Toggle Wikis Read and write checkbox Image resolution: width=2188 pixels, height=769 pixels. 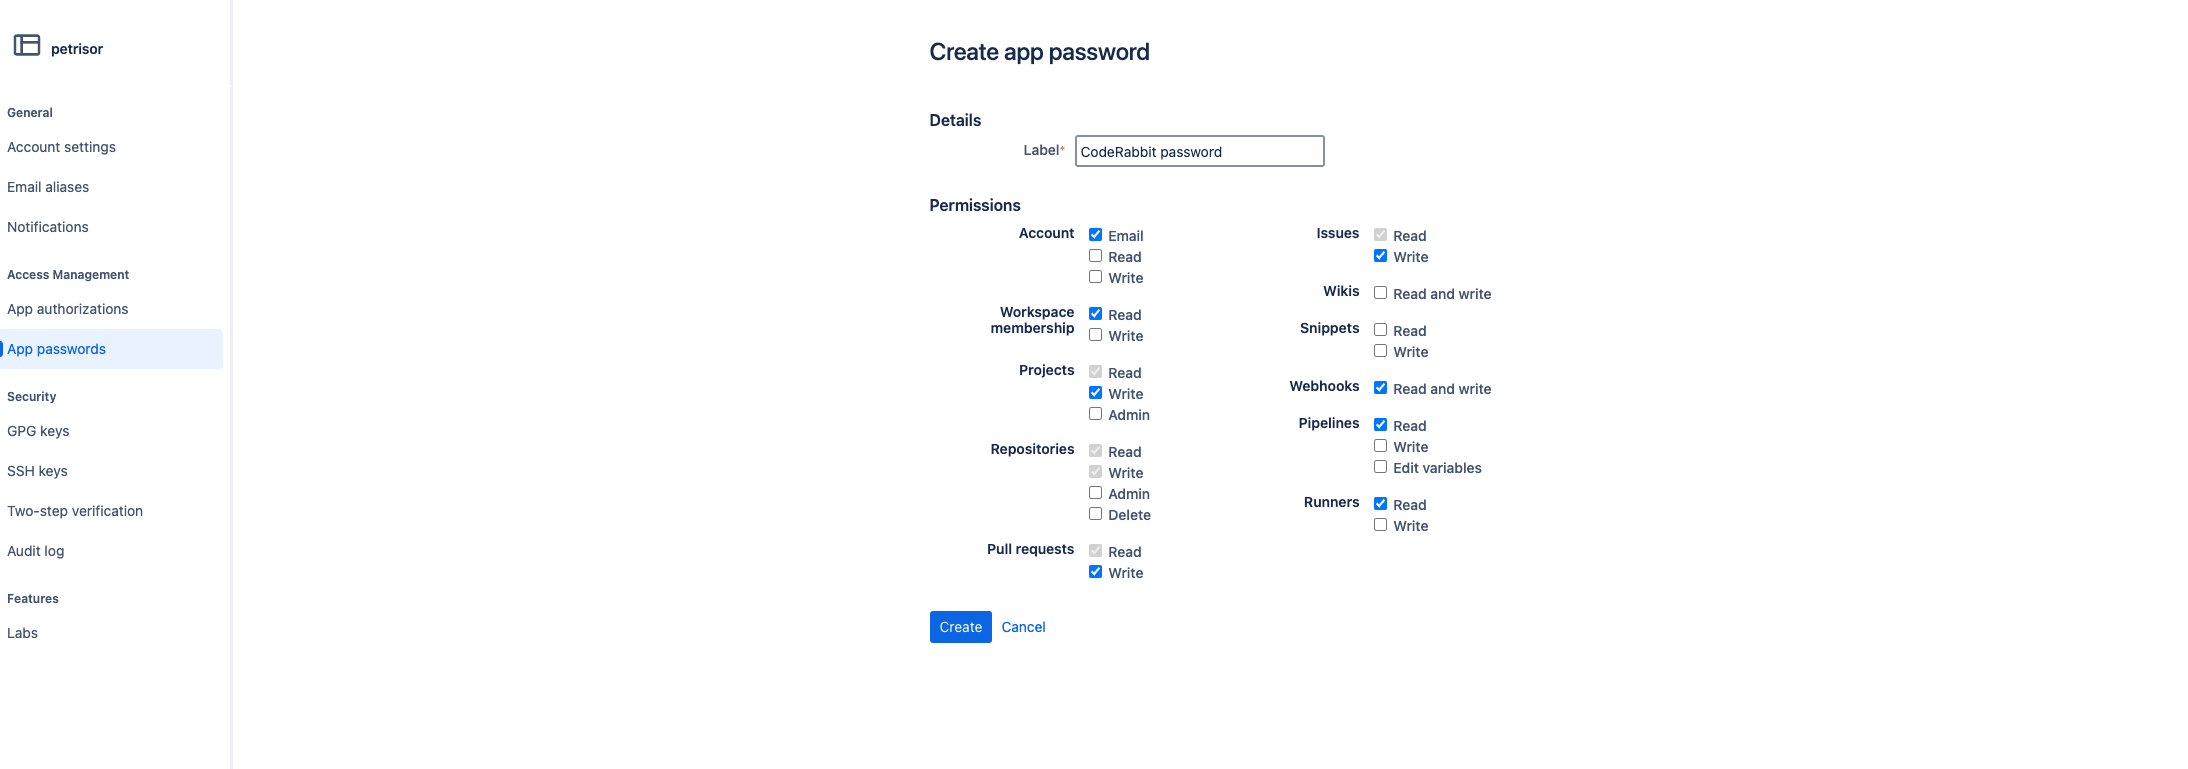click(x=1381, y=293)
